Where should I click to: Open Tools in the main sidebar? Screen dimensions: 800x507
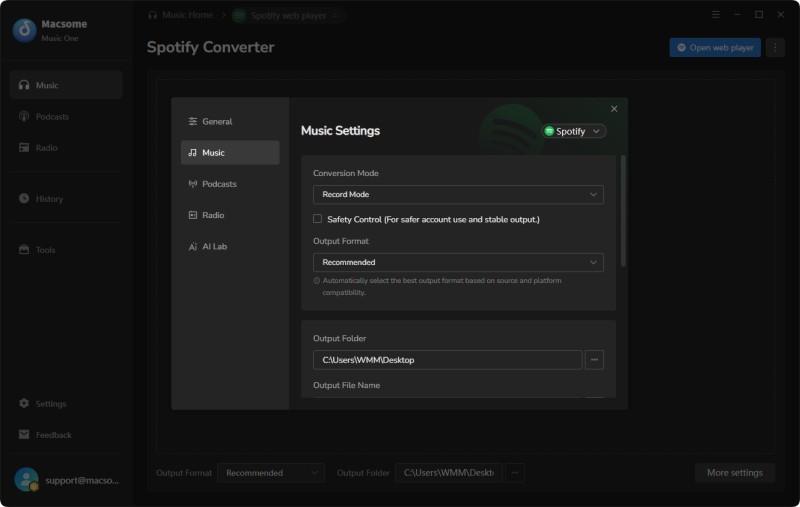click(x=66, y=249)
